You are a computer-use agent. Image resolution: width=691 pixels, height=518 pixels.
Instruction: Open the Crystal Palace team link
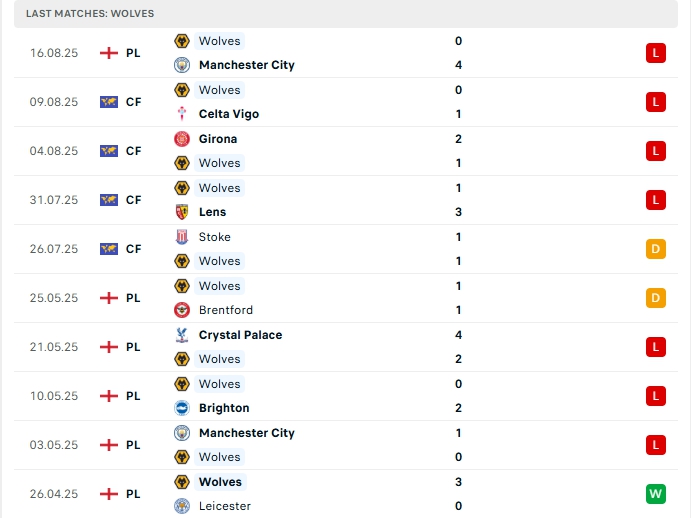coord(240,335)
